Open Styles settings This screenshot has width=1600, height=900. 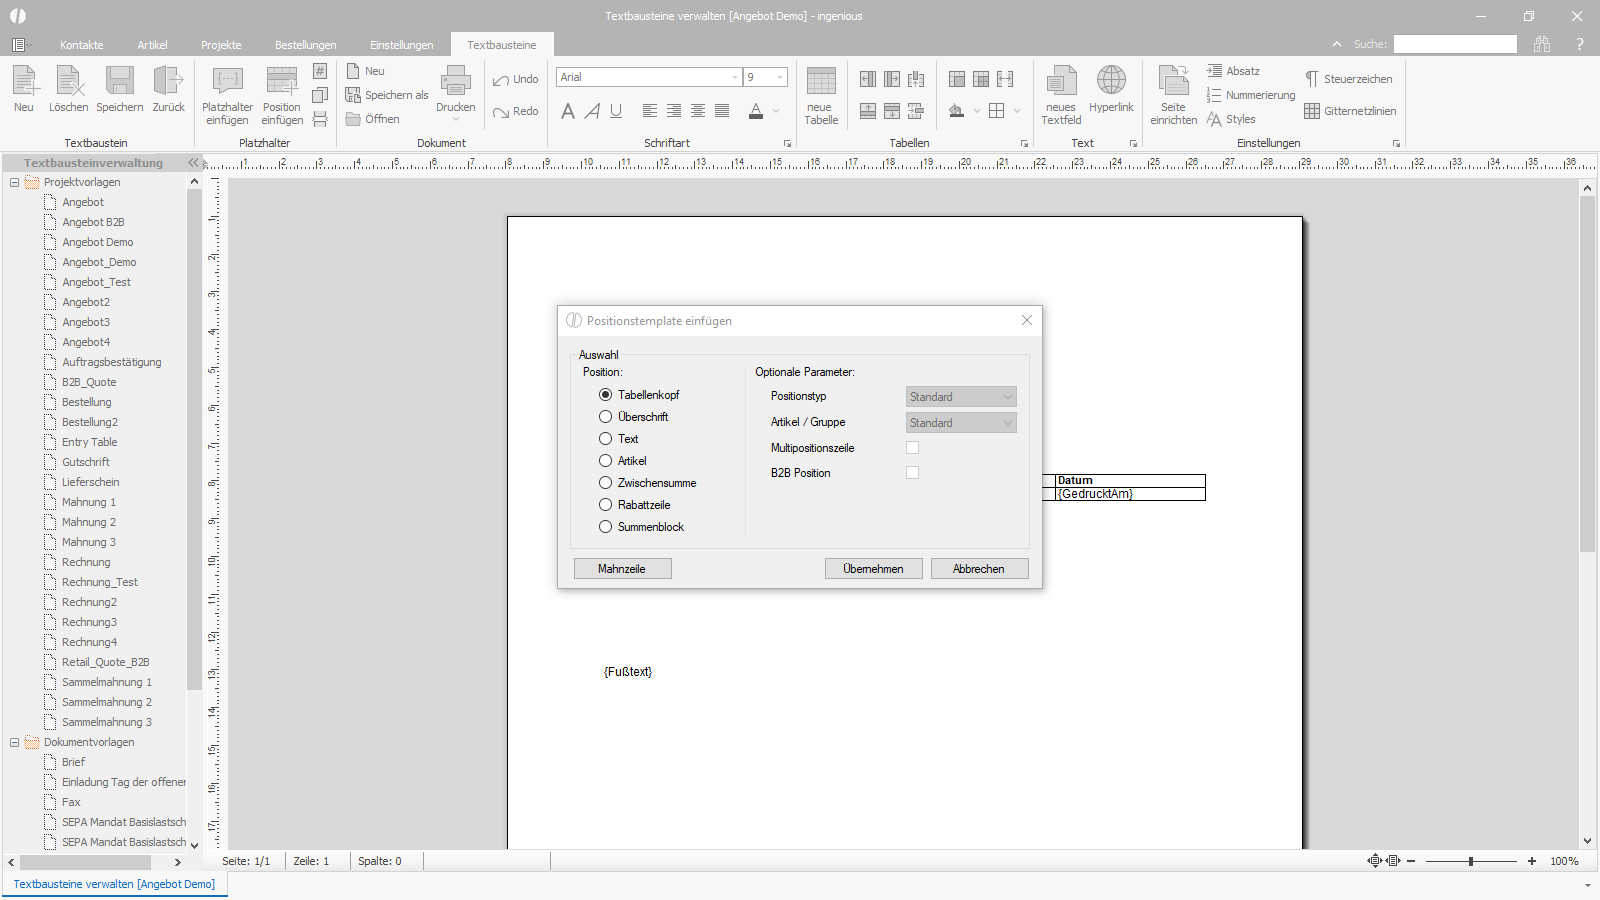pyautogui.click(x=1231, y=119)
